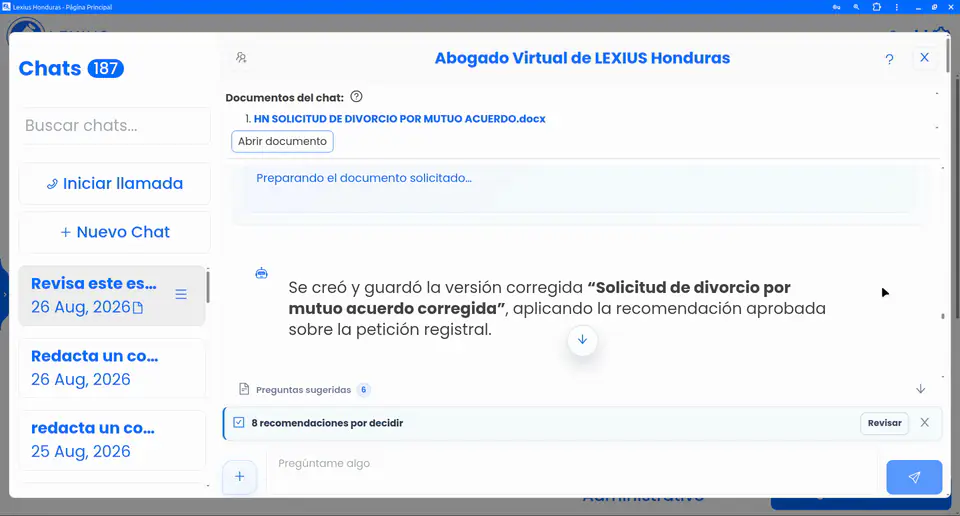This screenshot has width=960, height=516.
Task: Open the help question mark in chat header
Action: (x=889, y=59)
